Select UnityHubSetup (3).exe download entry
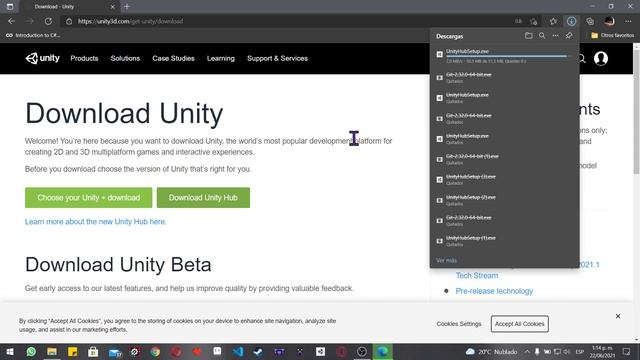This screenshot has width=640, height=360. tap(504, 180)
